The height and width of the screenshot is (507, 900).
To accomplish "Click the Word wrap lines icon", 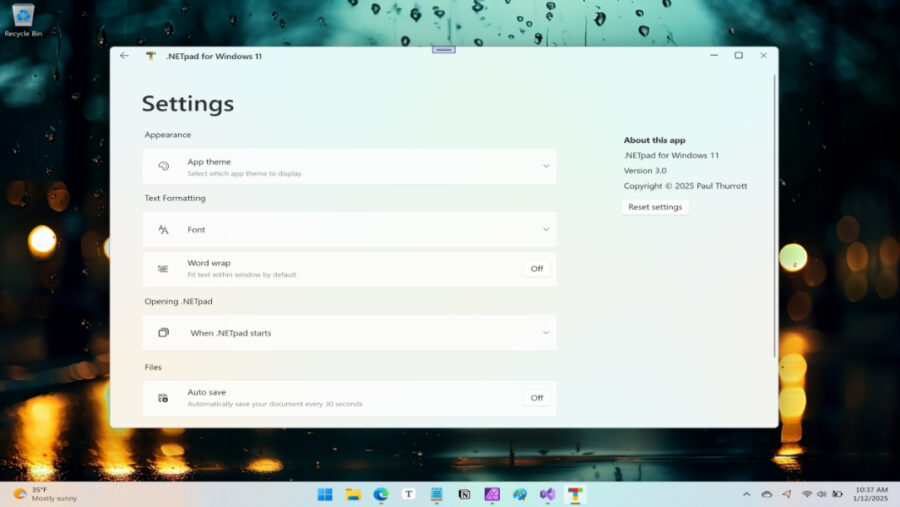I will pyautogui.click(x=163, y=269).
